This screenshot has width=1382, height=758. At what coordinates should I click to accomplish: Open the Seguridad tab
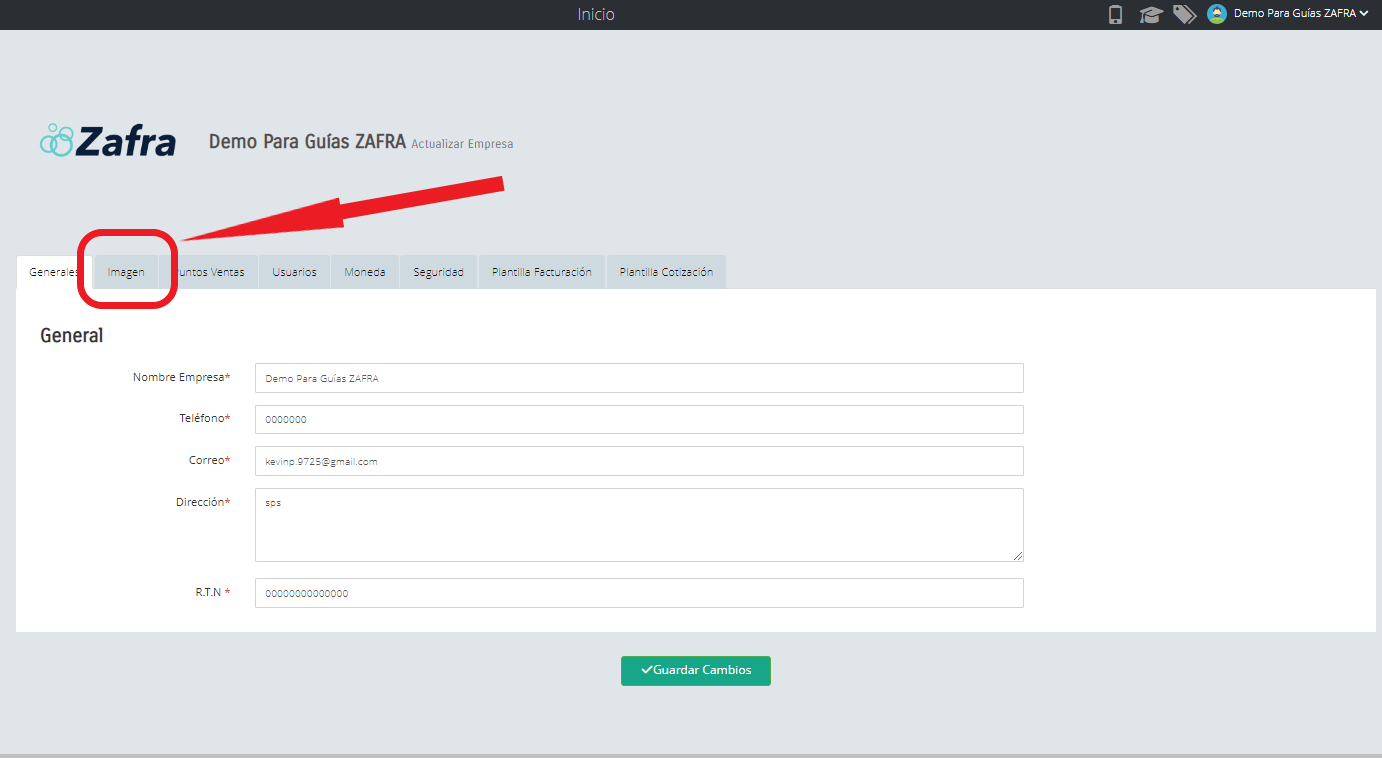[438, 272]
